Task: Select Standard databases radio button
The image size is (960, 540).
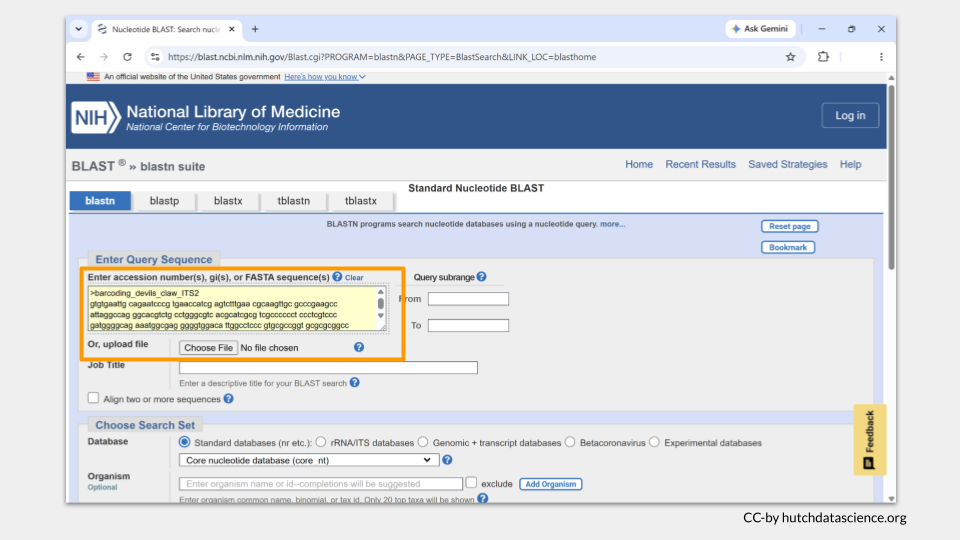Action: 184,442
